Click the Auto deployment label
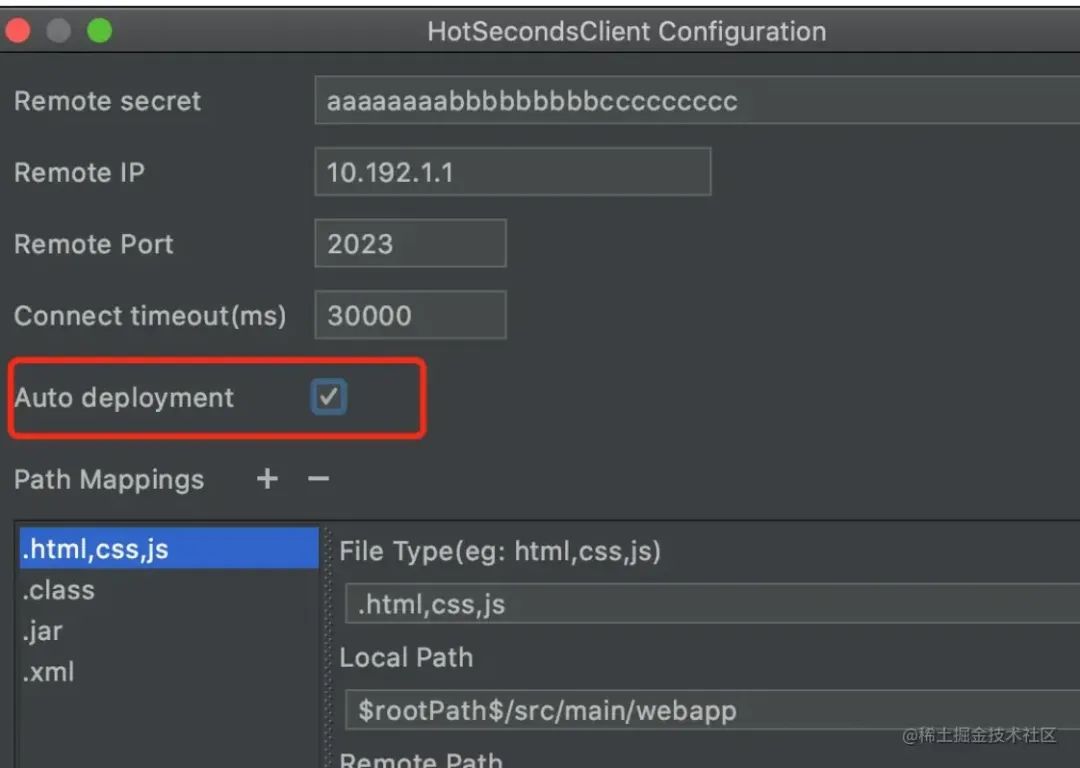This screenshot has height=768, width=1080. [x=124, y=397]
